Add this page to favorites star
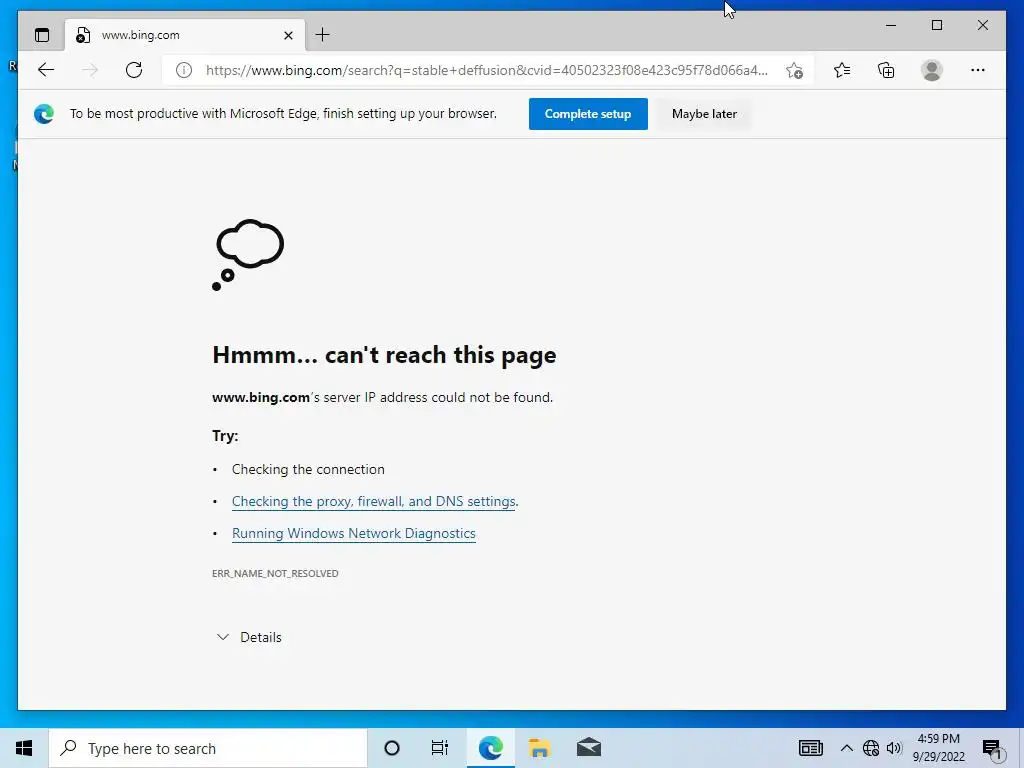 pyautogui.click(x=794, y=71)
